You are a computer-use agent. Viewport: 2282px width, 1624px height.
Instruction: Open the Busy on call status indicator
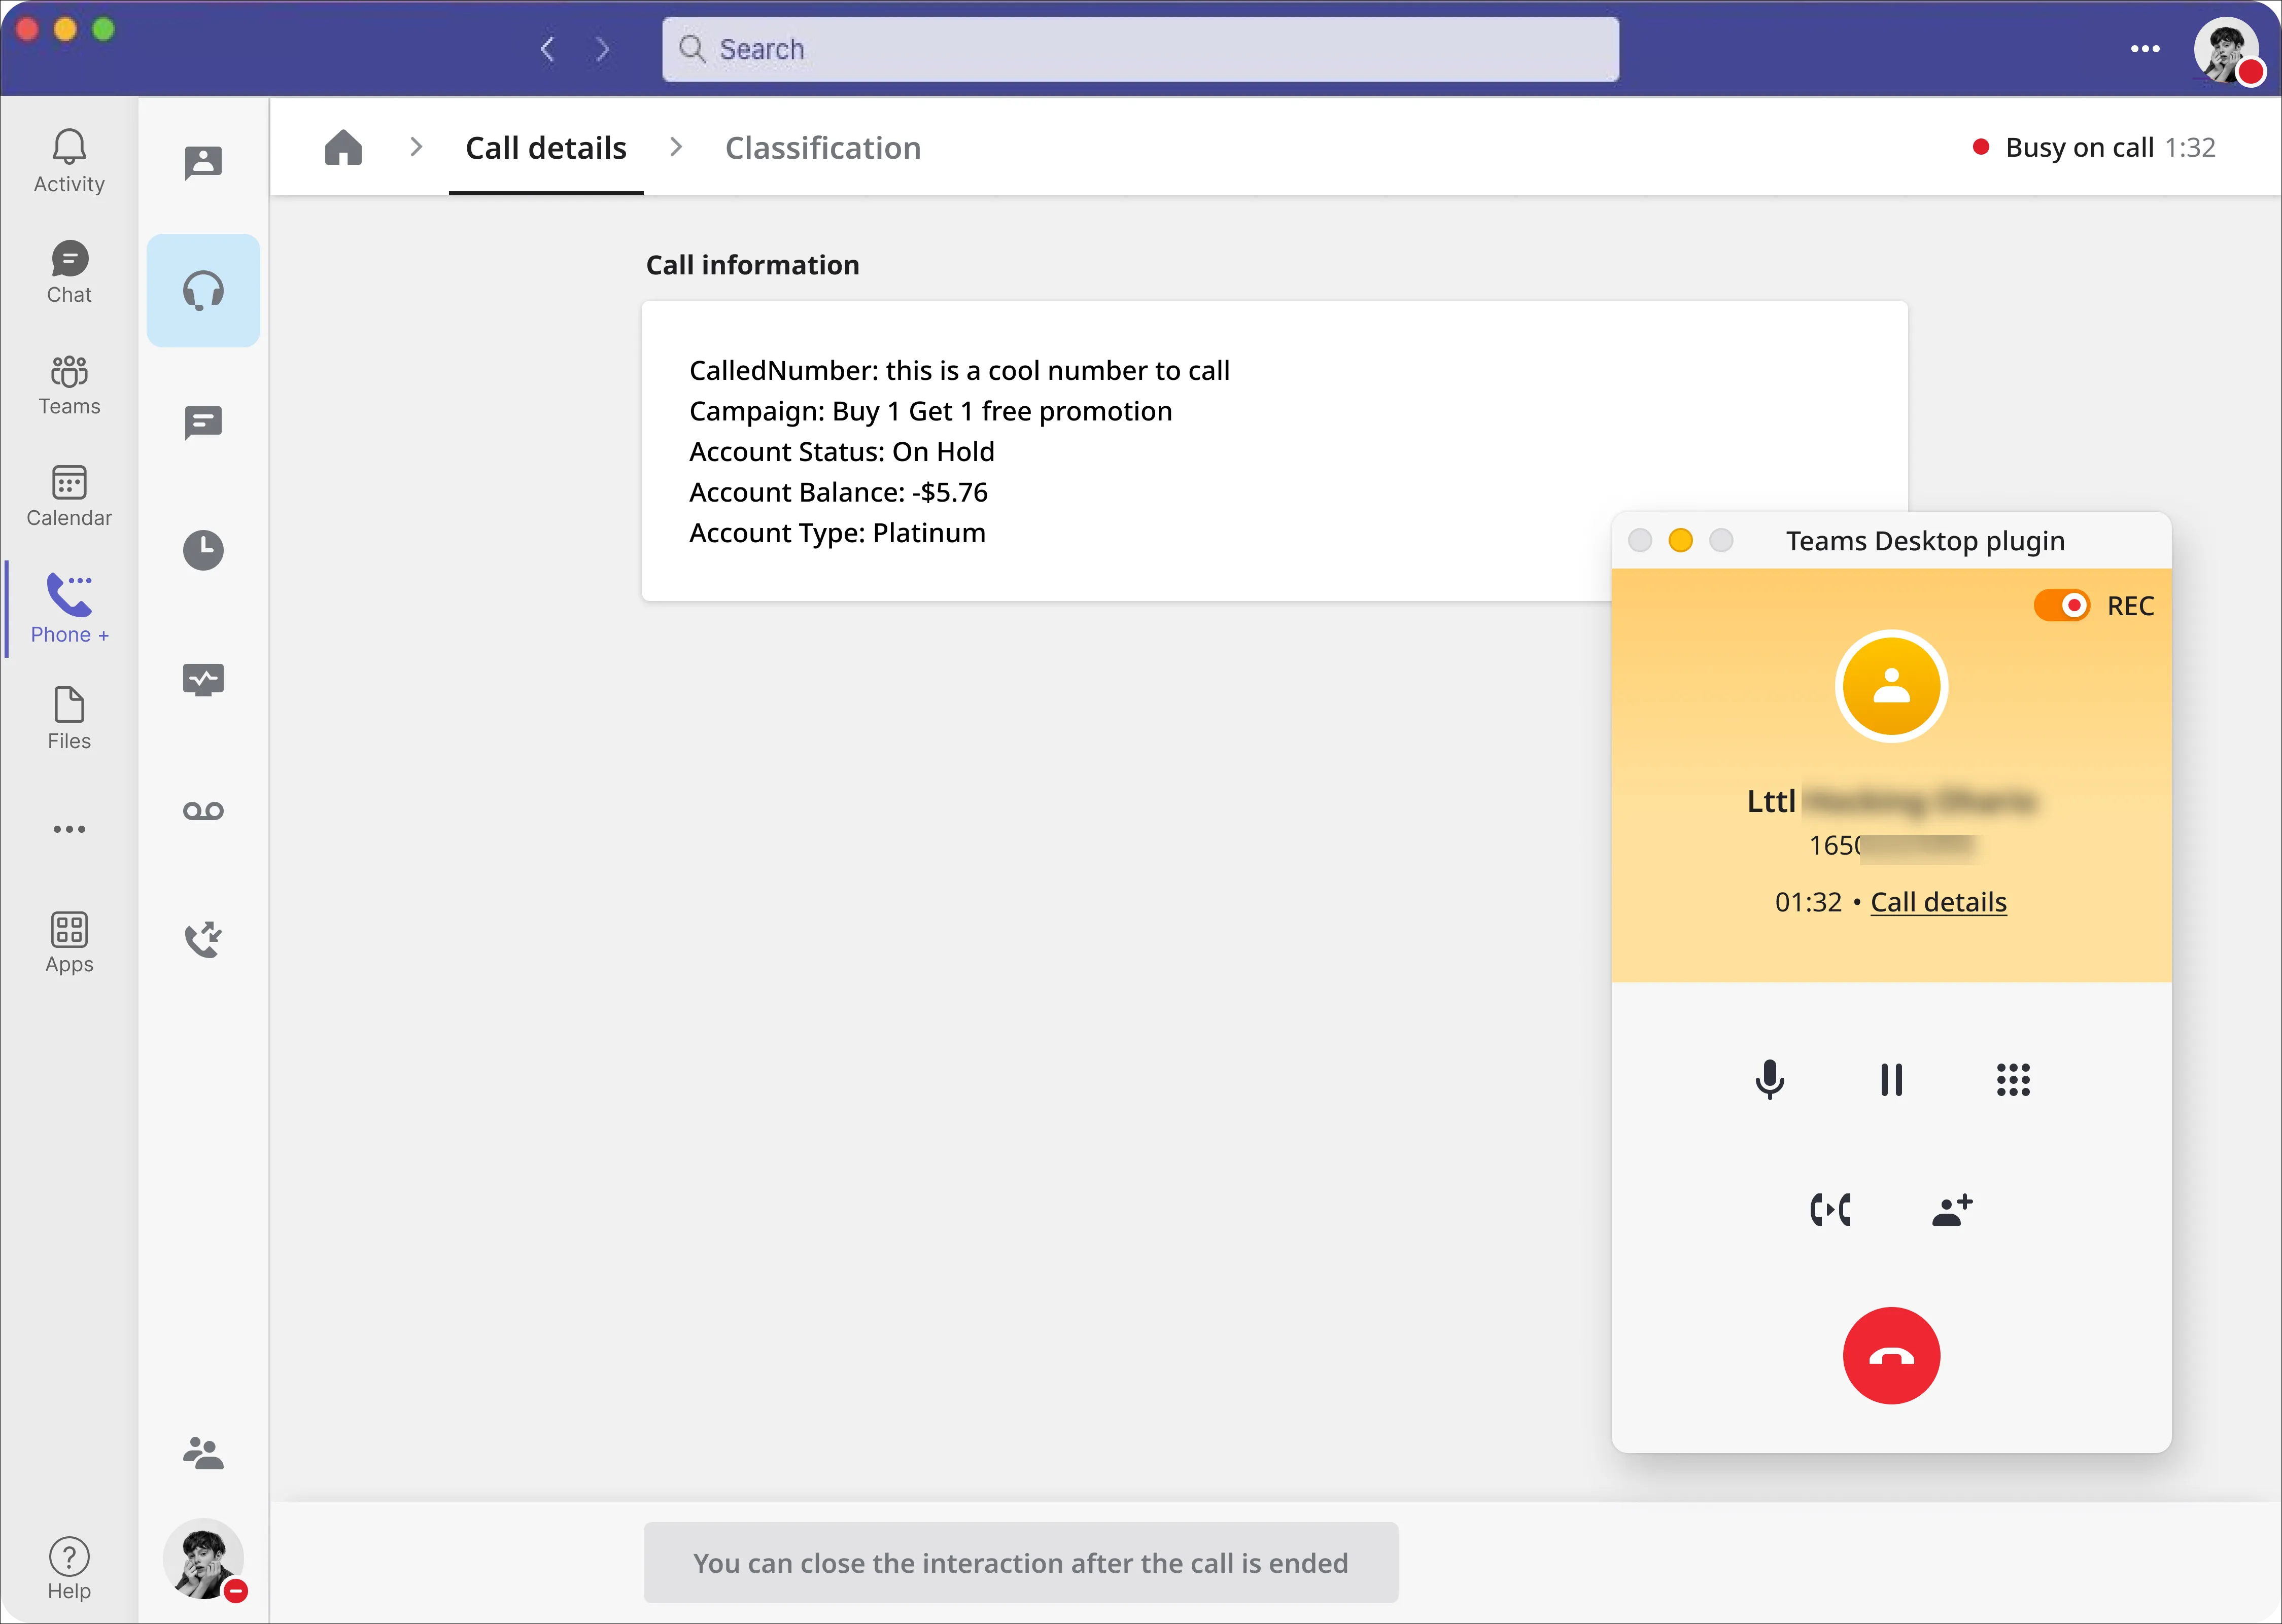[x=2093, y=148]
